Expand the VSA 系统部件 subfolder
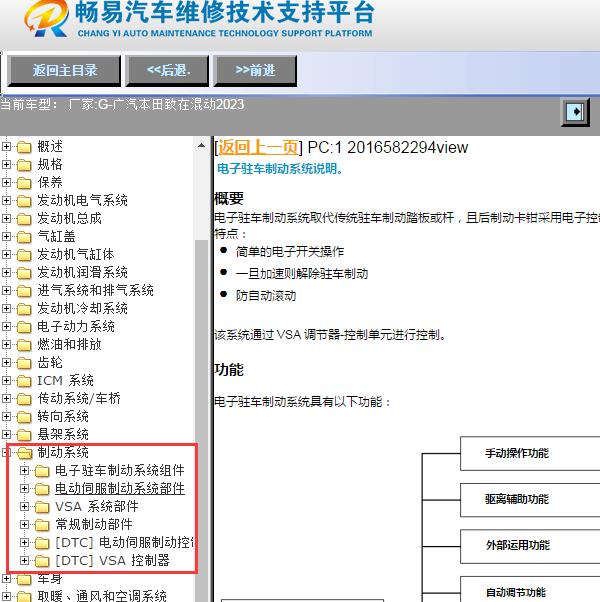Image resolution: width=600 pixels, height=602 pixels. (24, 506)
